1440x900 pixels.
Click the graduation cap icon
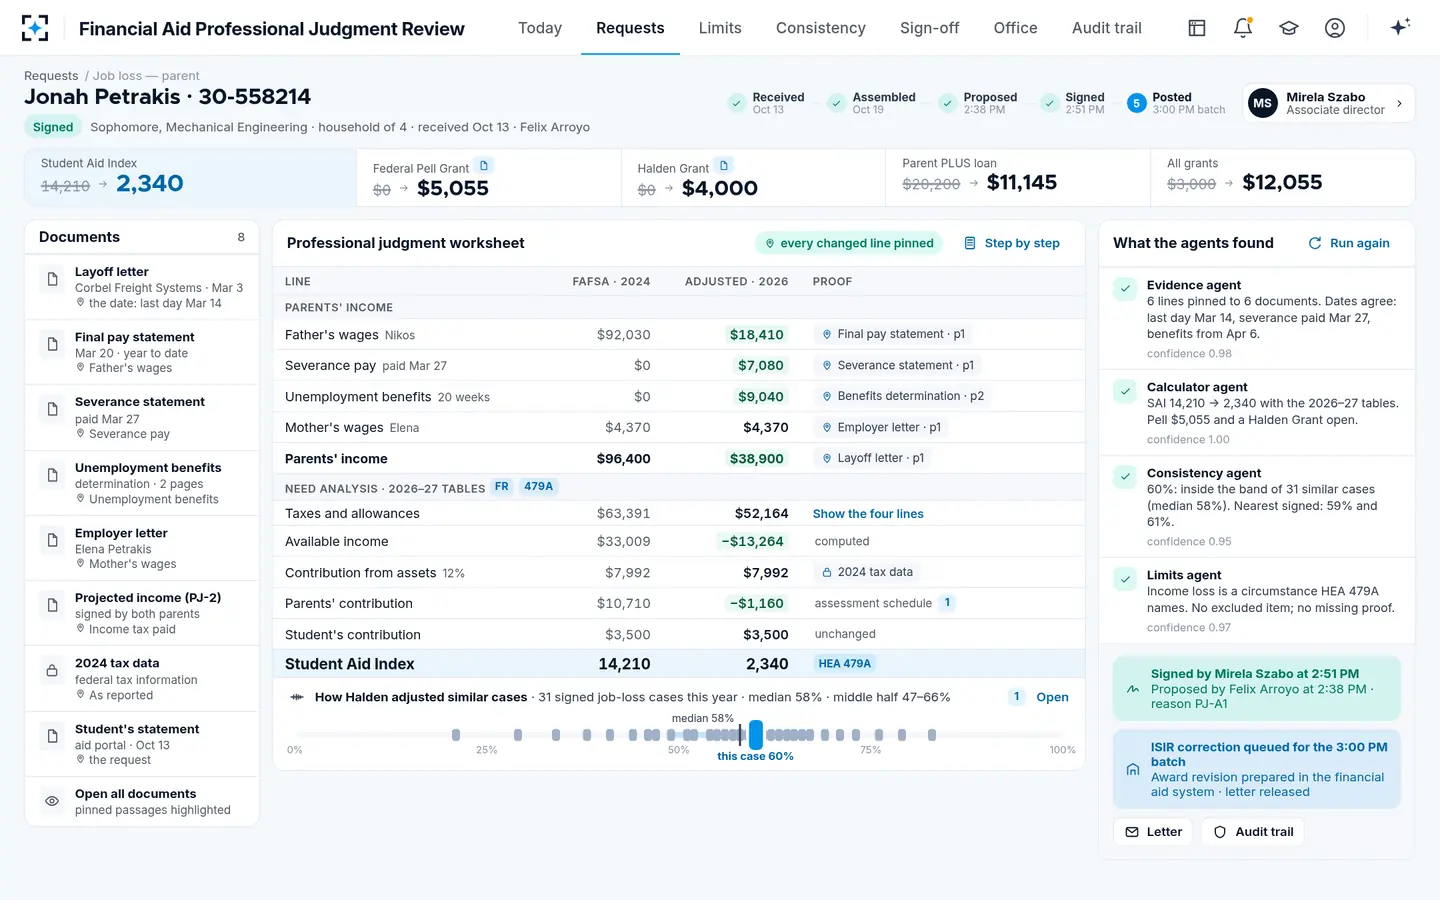pos(1289,28)
